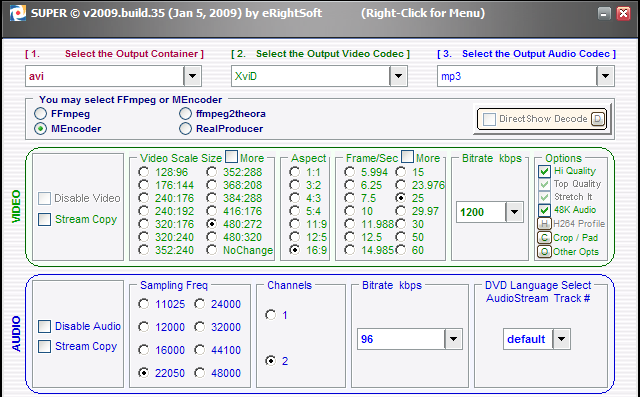640x397 pixels.
Task: Select 12.5 frames per second
Action: coord(349,237)
